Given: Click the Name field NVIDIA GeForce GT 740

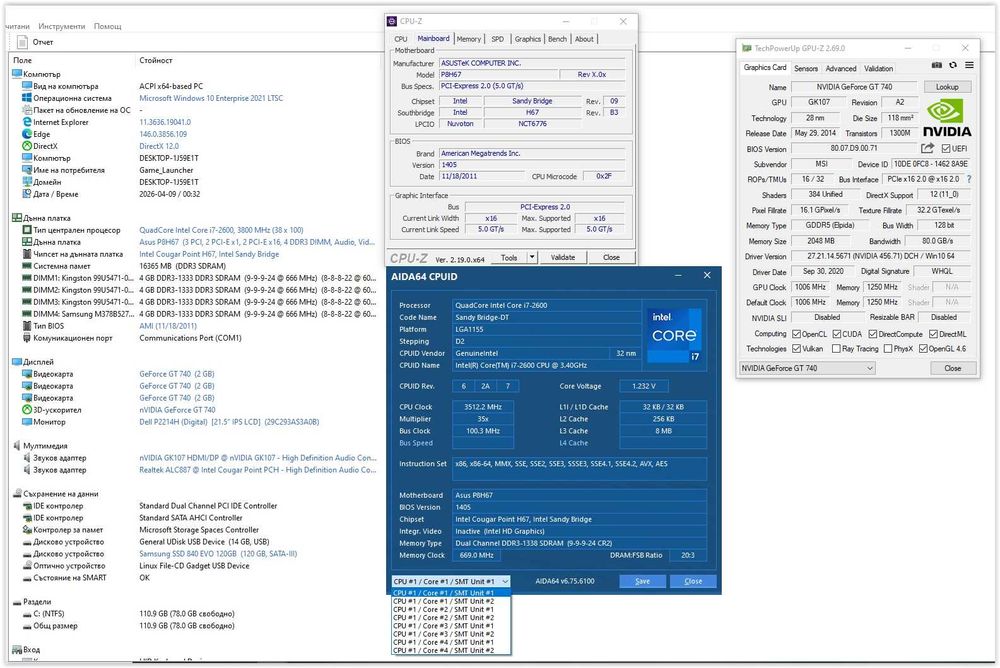Looking at the screenshot, I should click(x=854, y=87).
